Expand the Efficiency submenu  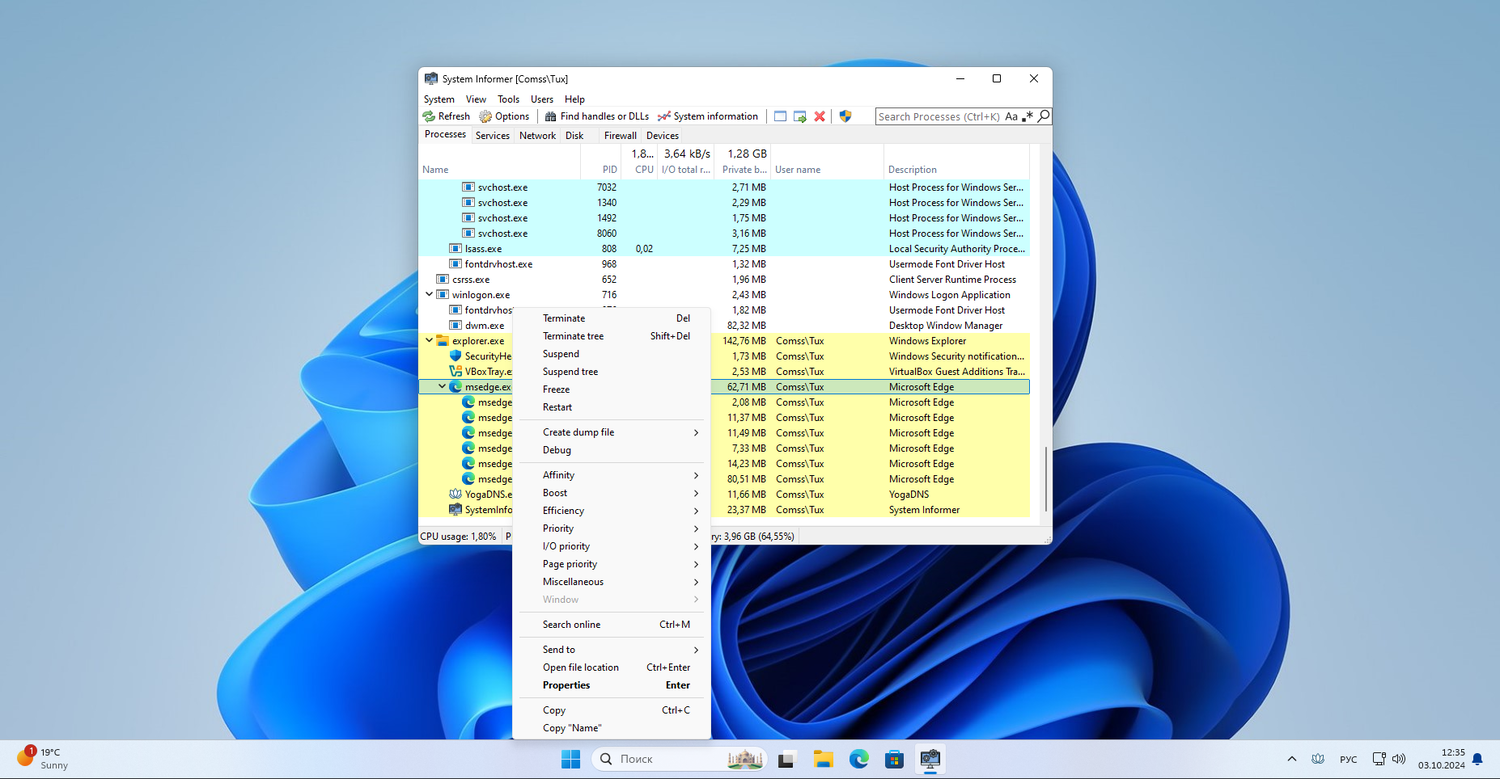coord(611,511)
